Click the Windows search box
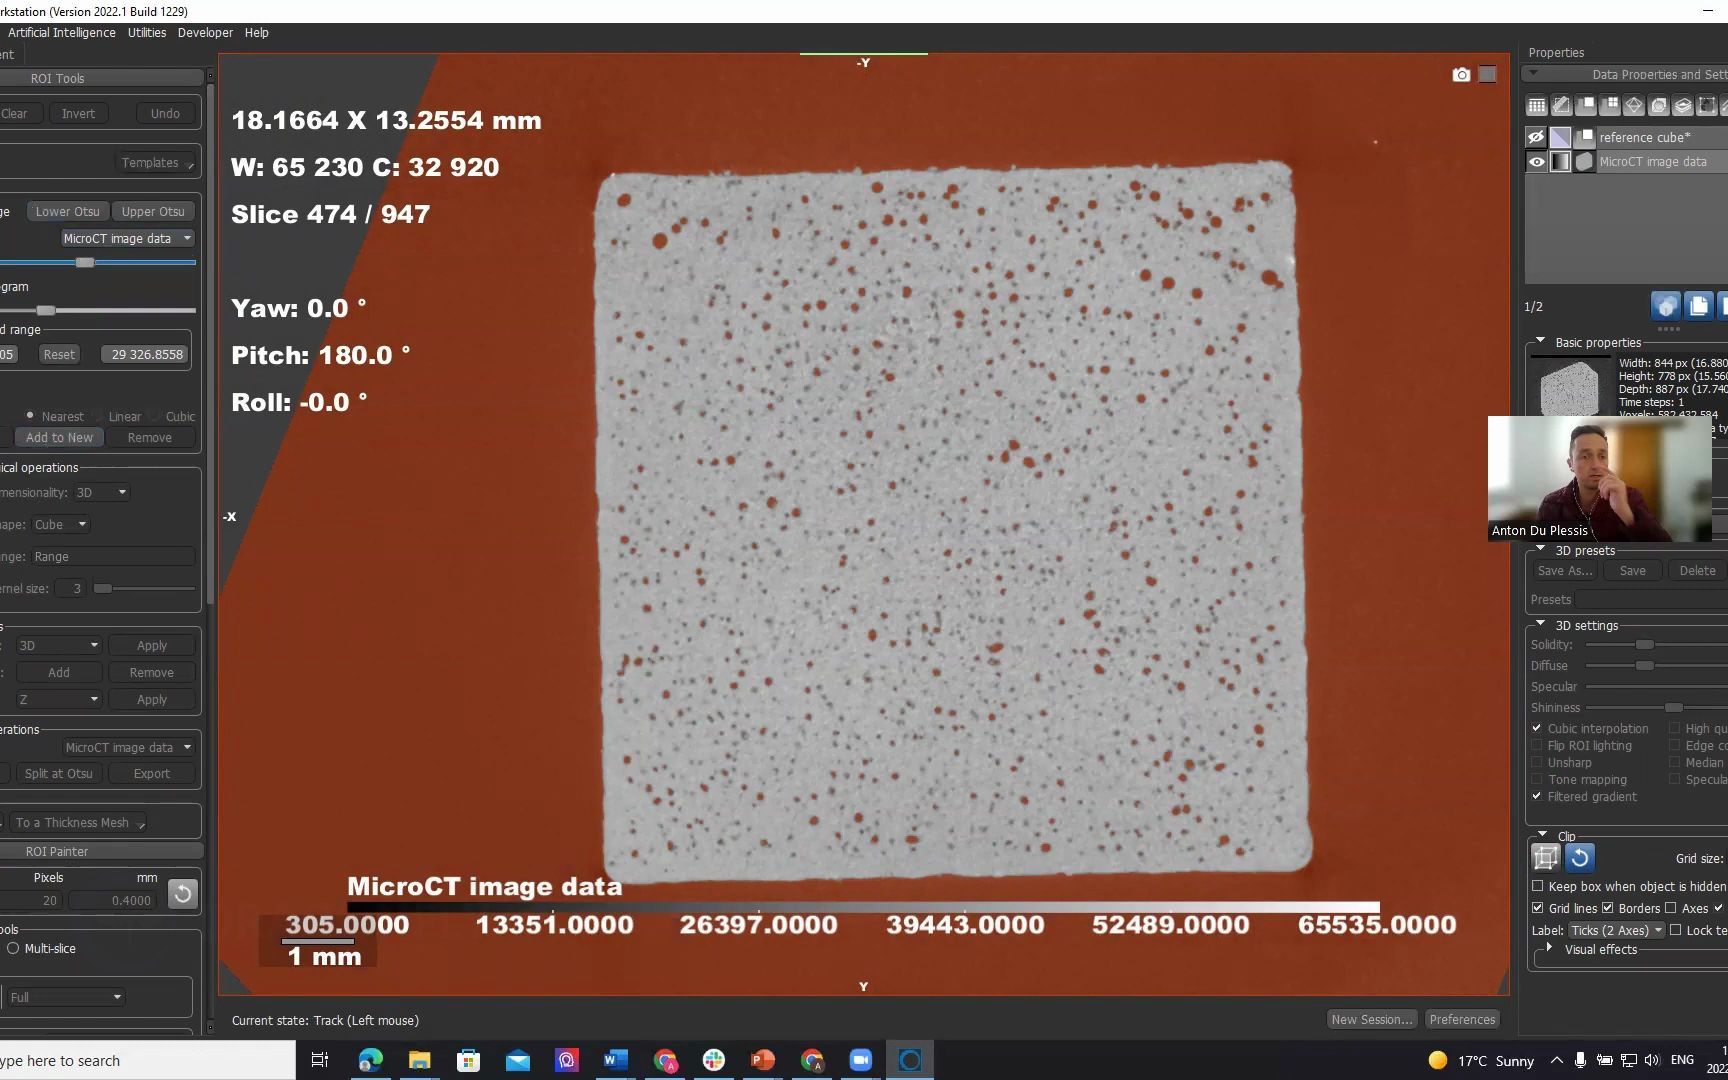This screenshot has width=1728, height=1080. point(148,1060)
